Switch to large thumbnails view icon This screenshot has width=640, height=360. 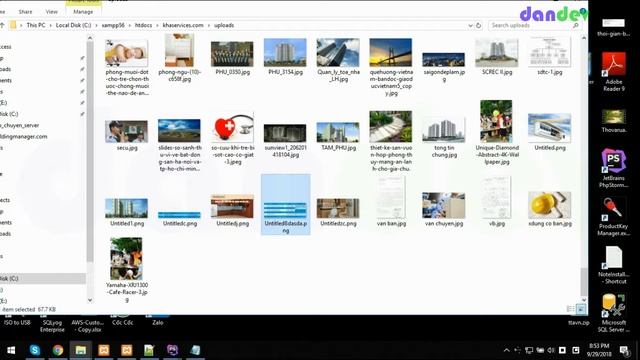[580, 309]
